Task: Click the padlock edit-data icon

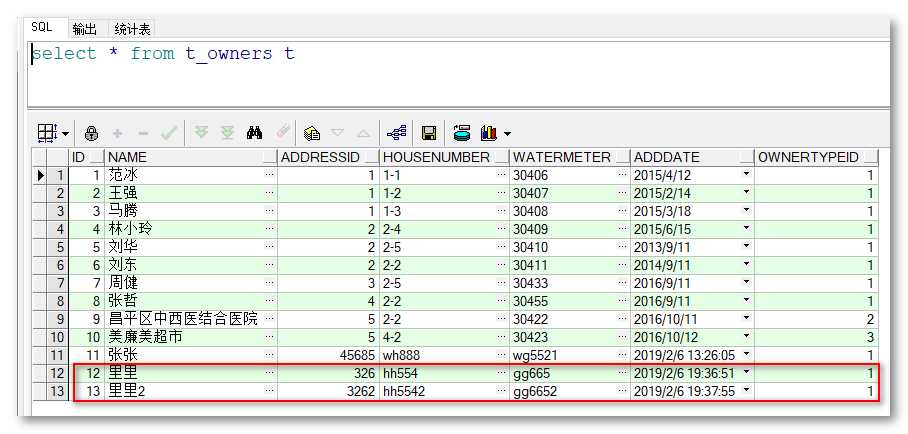Action: [91, 133]
